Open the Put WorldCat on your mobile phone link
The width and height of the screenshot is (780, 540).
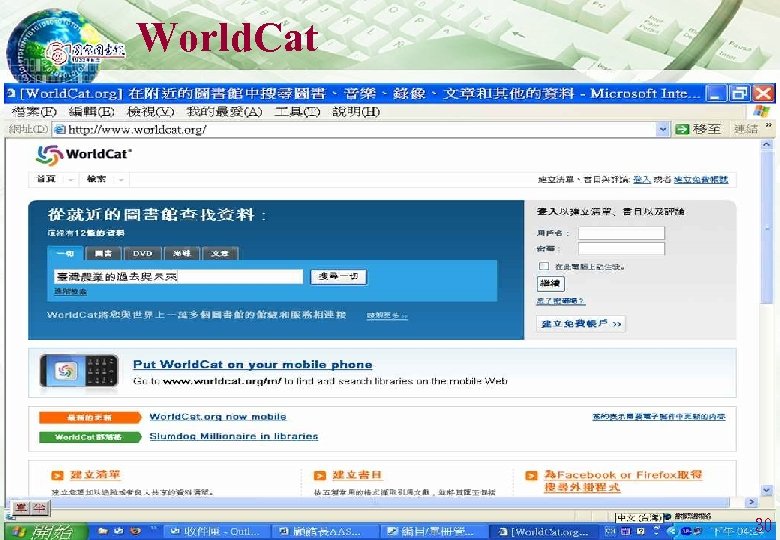pyautogui.click(x=253, y=364)
